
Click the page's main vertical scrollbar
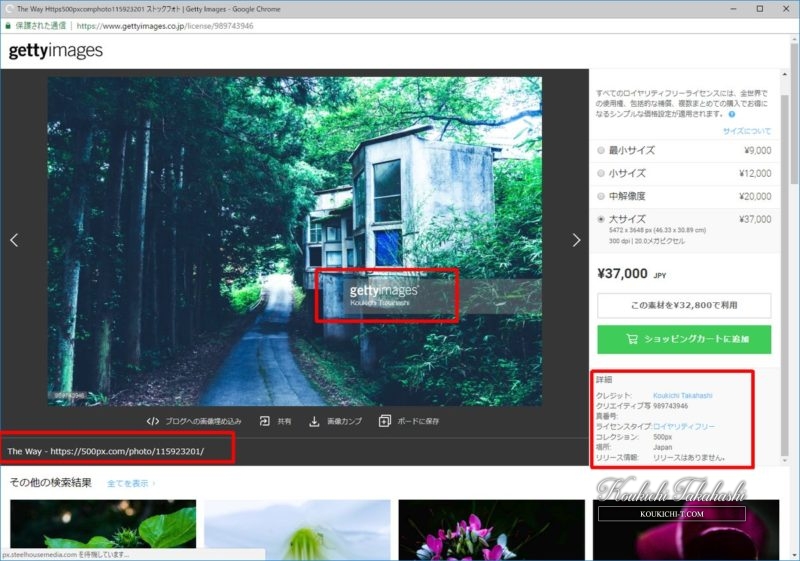click(795, 112)
